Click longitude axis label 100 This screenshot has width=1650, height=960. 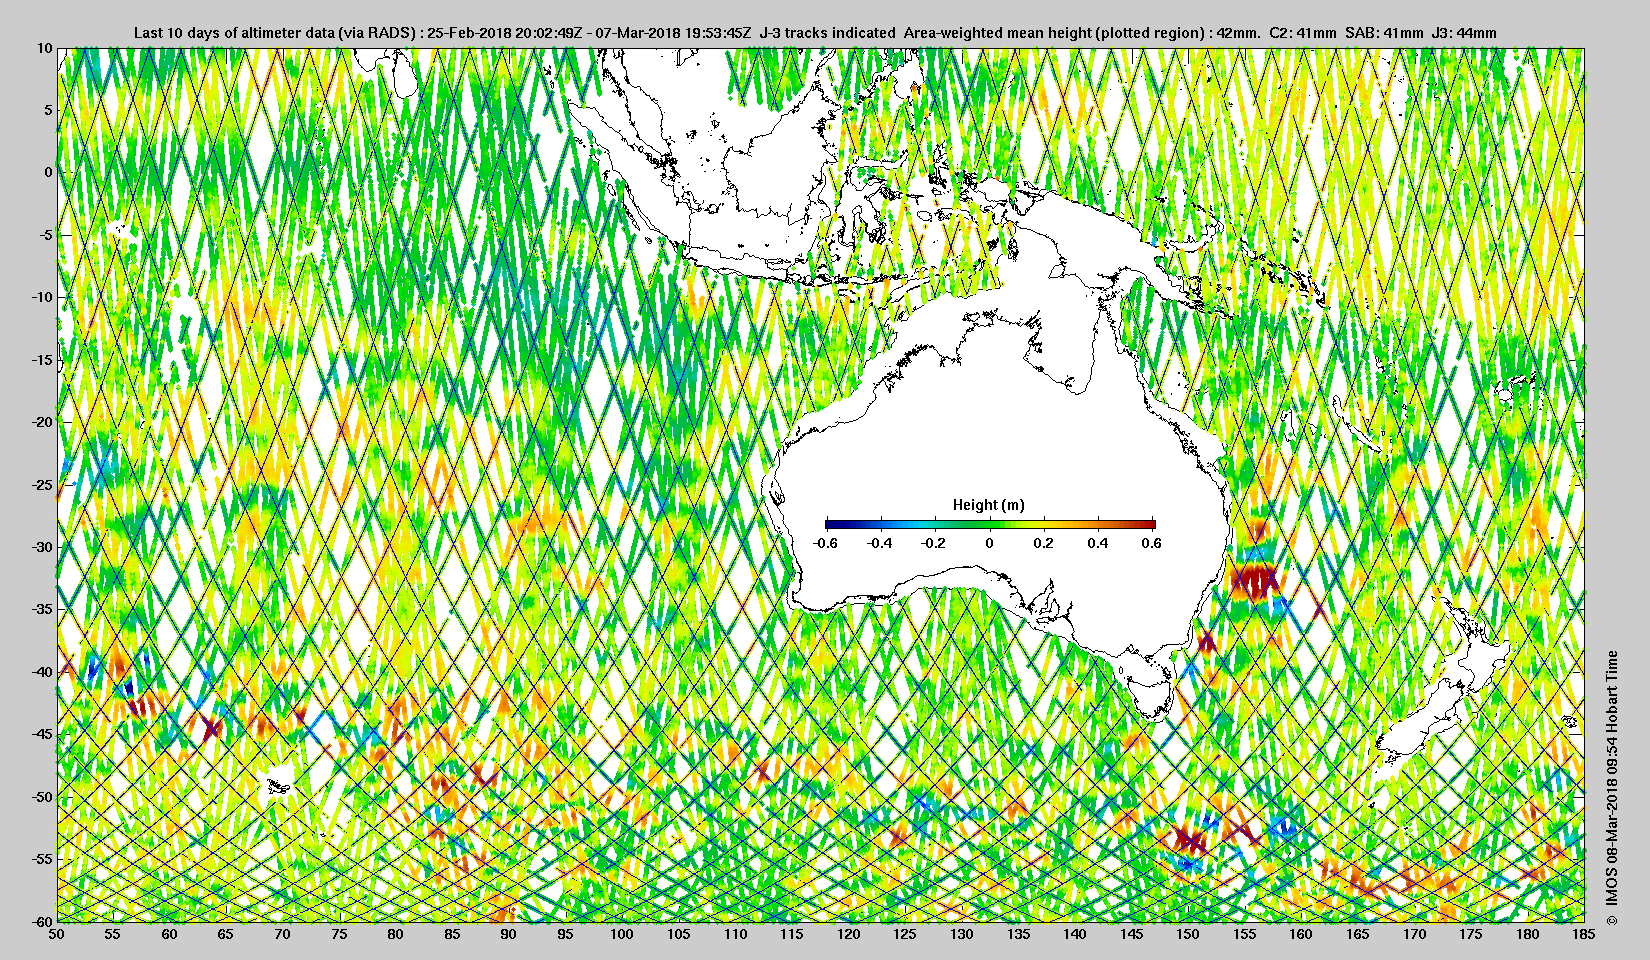pos(622,935)
